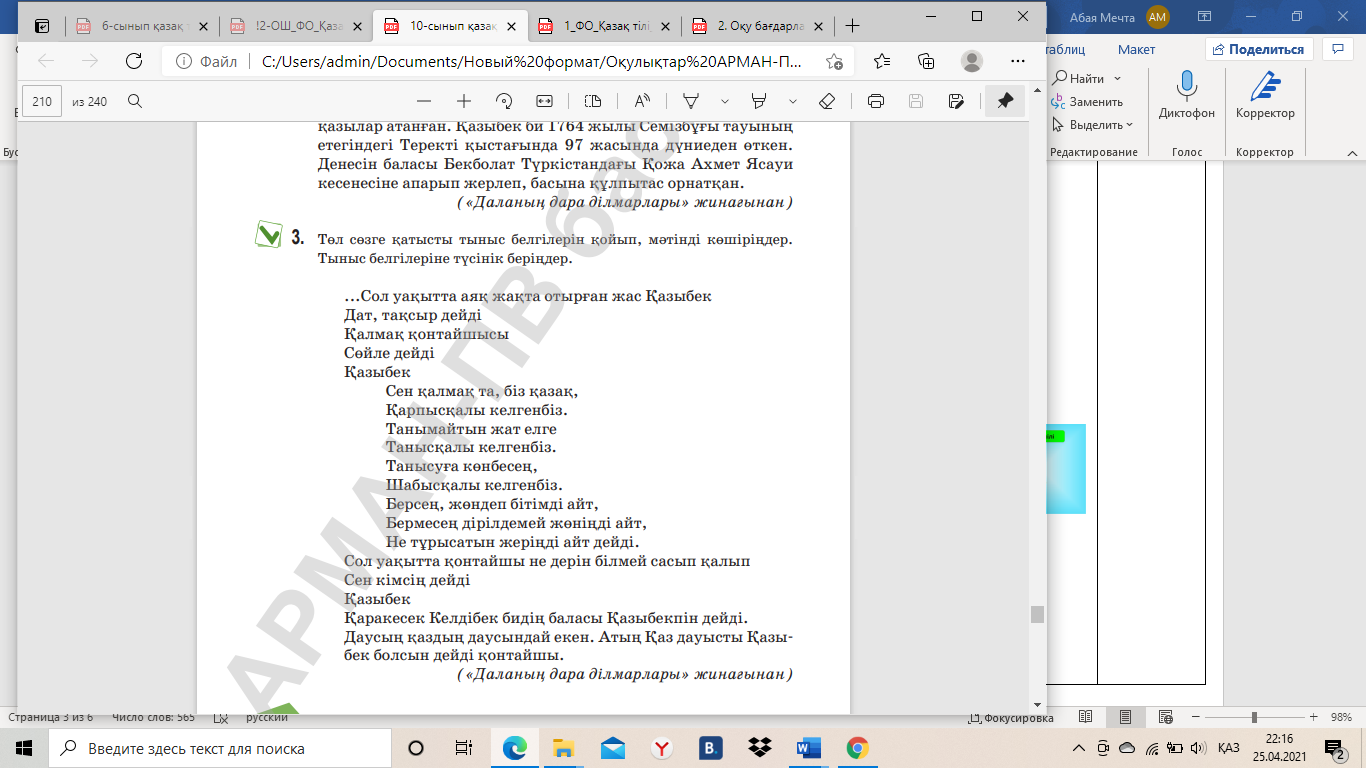Image resolution: width=1366 pixels, height=768 pixels.
Task: Toggle Фокусировка focus mode in Word
Action: tap(1010, 717)
